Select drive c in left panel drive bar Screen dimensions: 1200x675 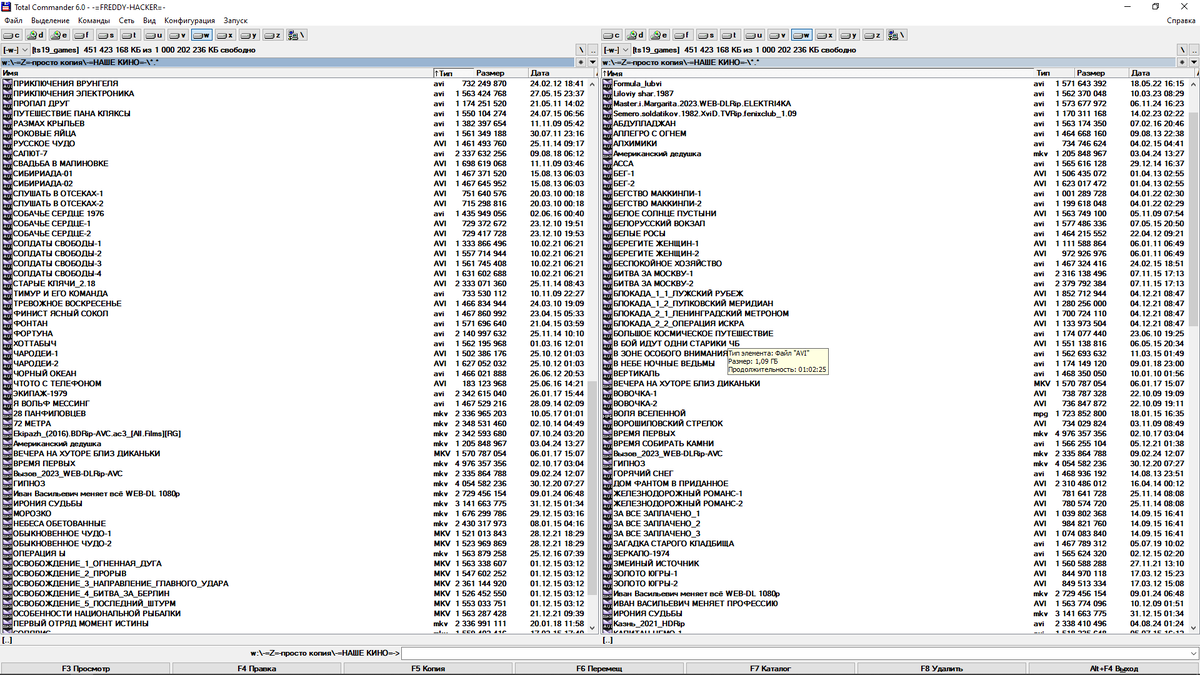12,35
